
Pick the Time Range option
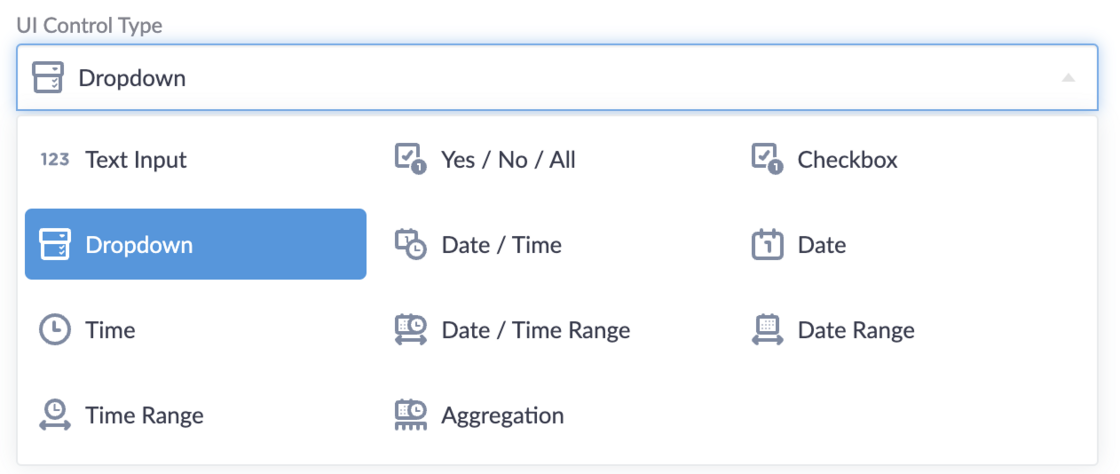click(144, 415)
